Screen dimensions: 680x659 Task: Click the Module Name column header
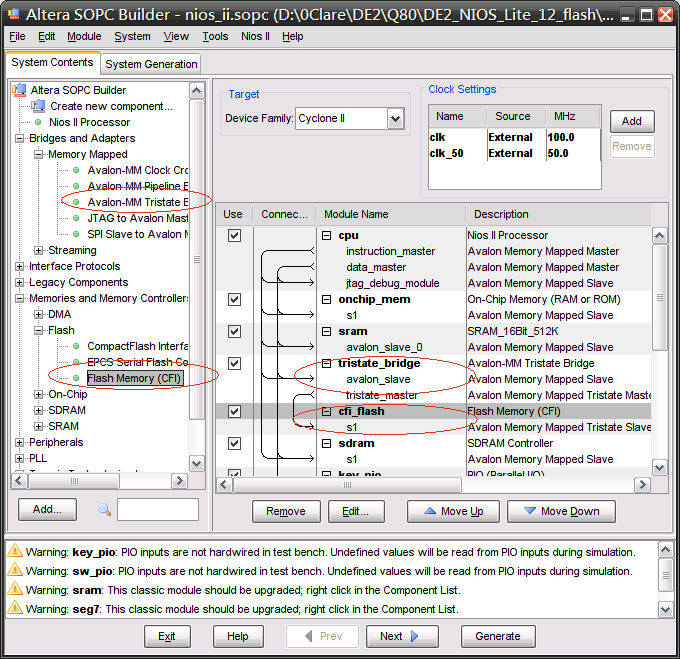point(391,214)
